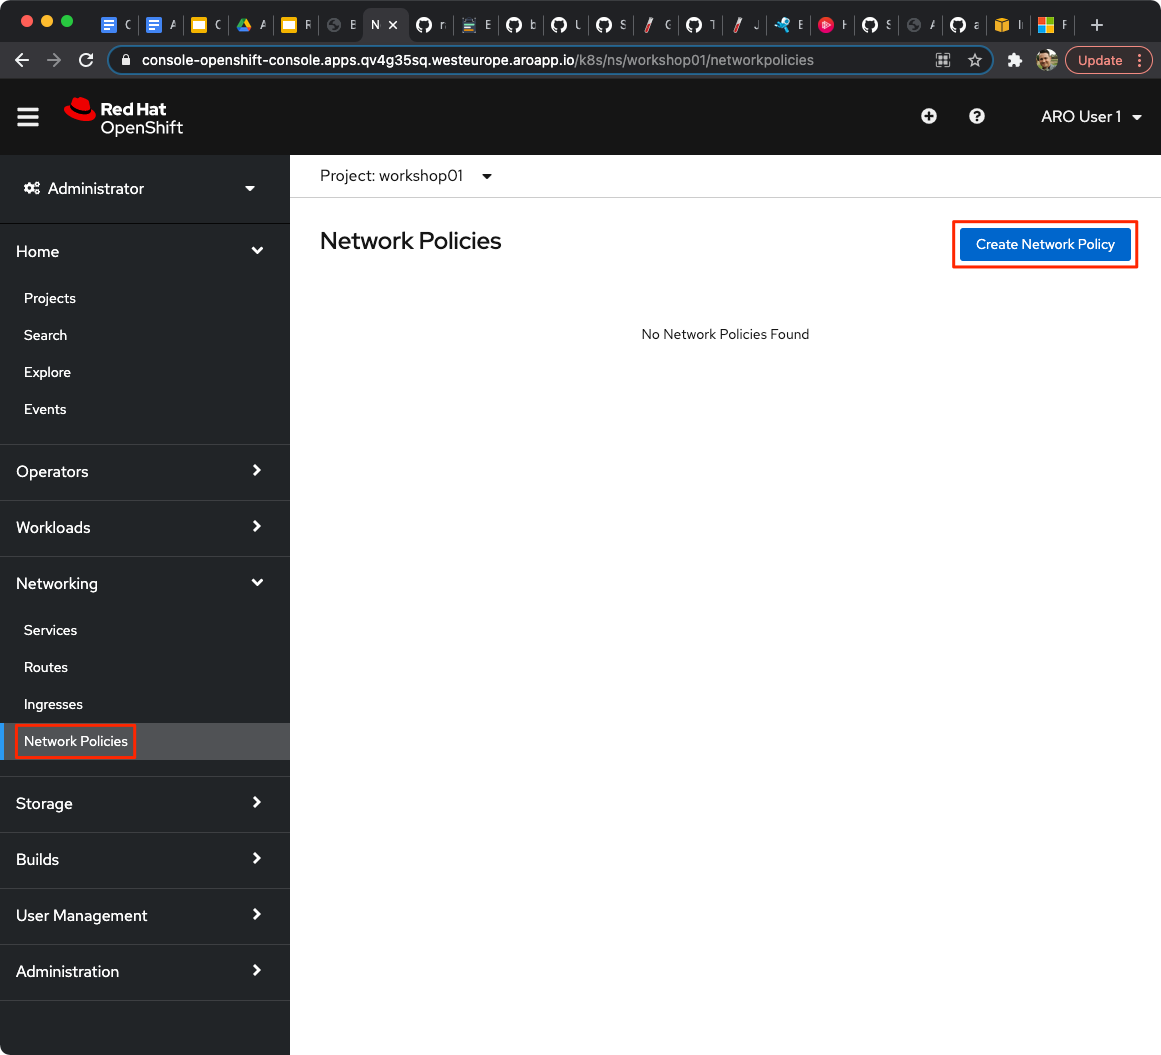Expand the Workloads section
The image size is (1161, 1055).
point(143,528)
